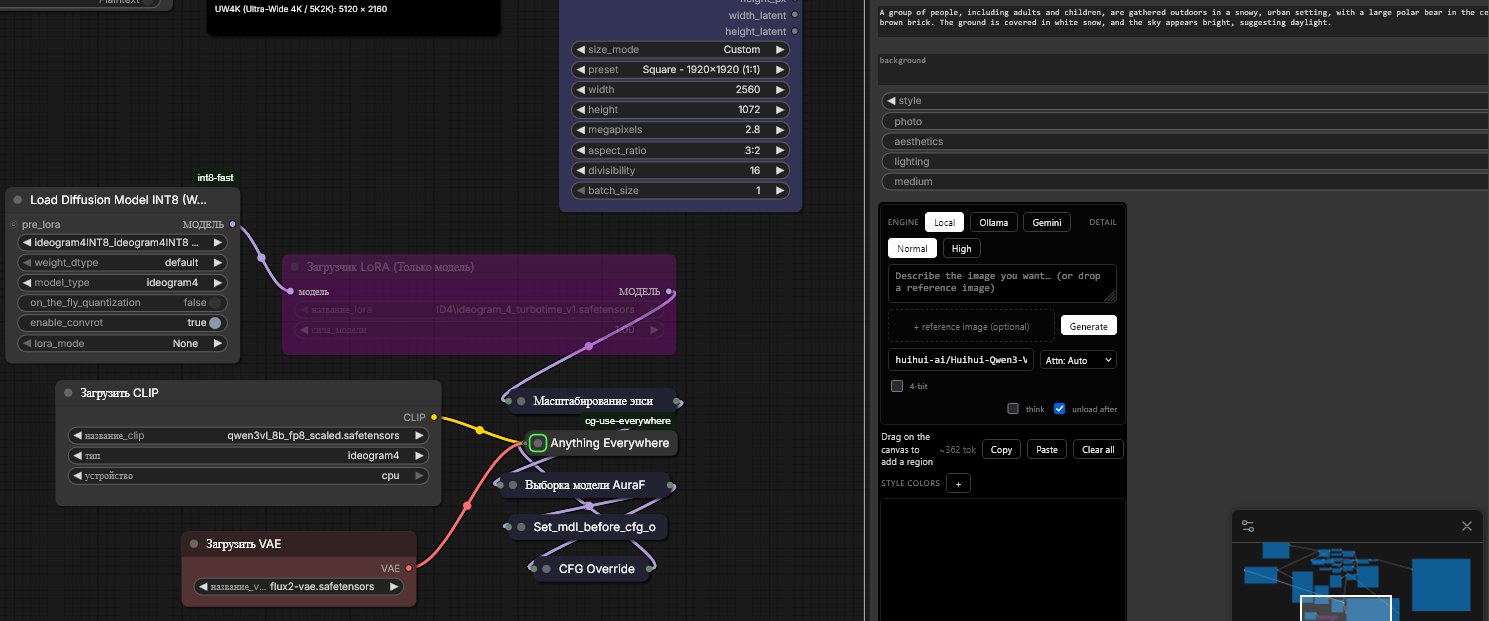Increase megapixels with right arrow
This screenshot has height=621, width=1489.
click(779, 130)
